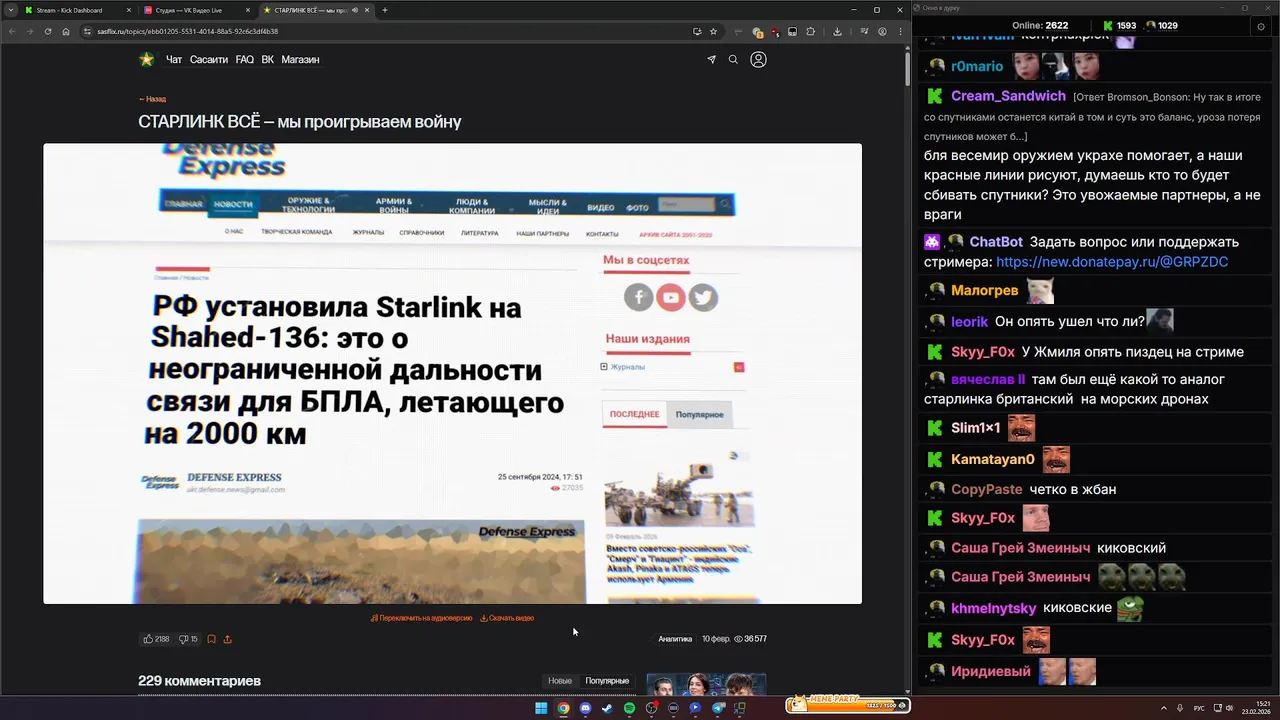Click username CopyPaste in chat
The image size is (1280, 720).
[987, 489]
